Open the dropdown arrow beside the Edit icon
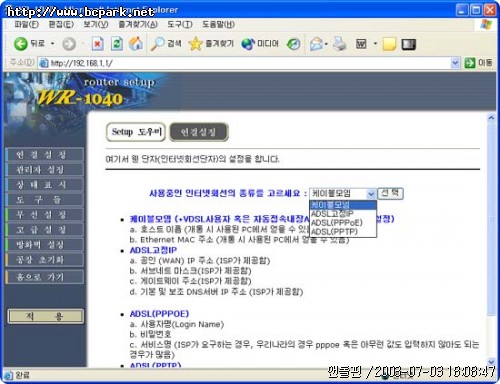Image resolution: width=500 pixels, height=384 pixels. point(375,44)
